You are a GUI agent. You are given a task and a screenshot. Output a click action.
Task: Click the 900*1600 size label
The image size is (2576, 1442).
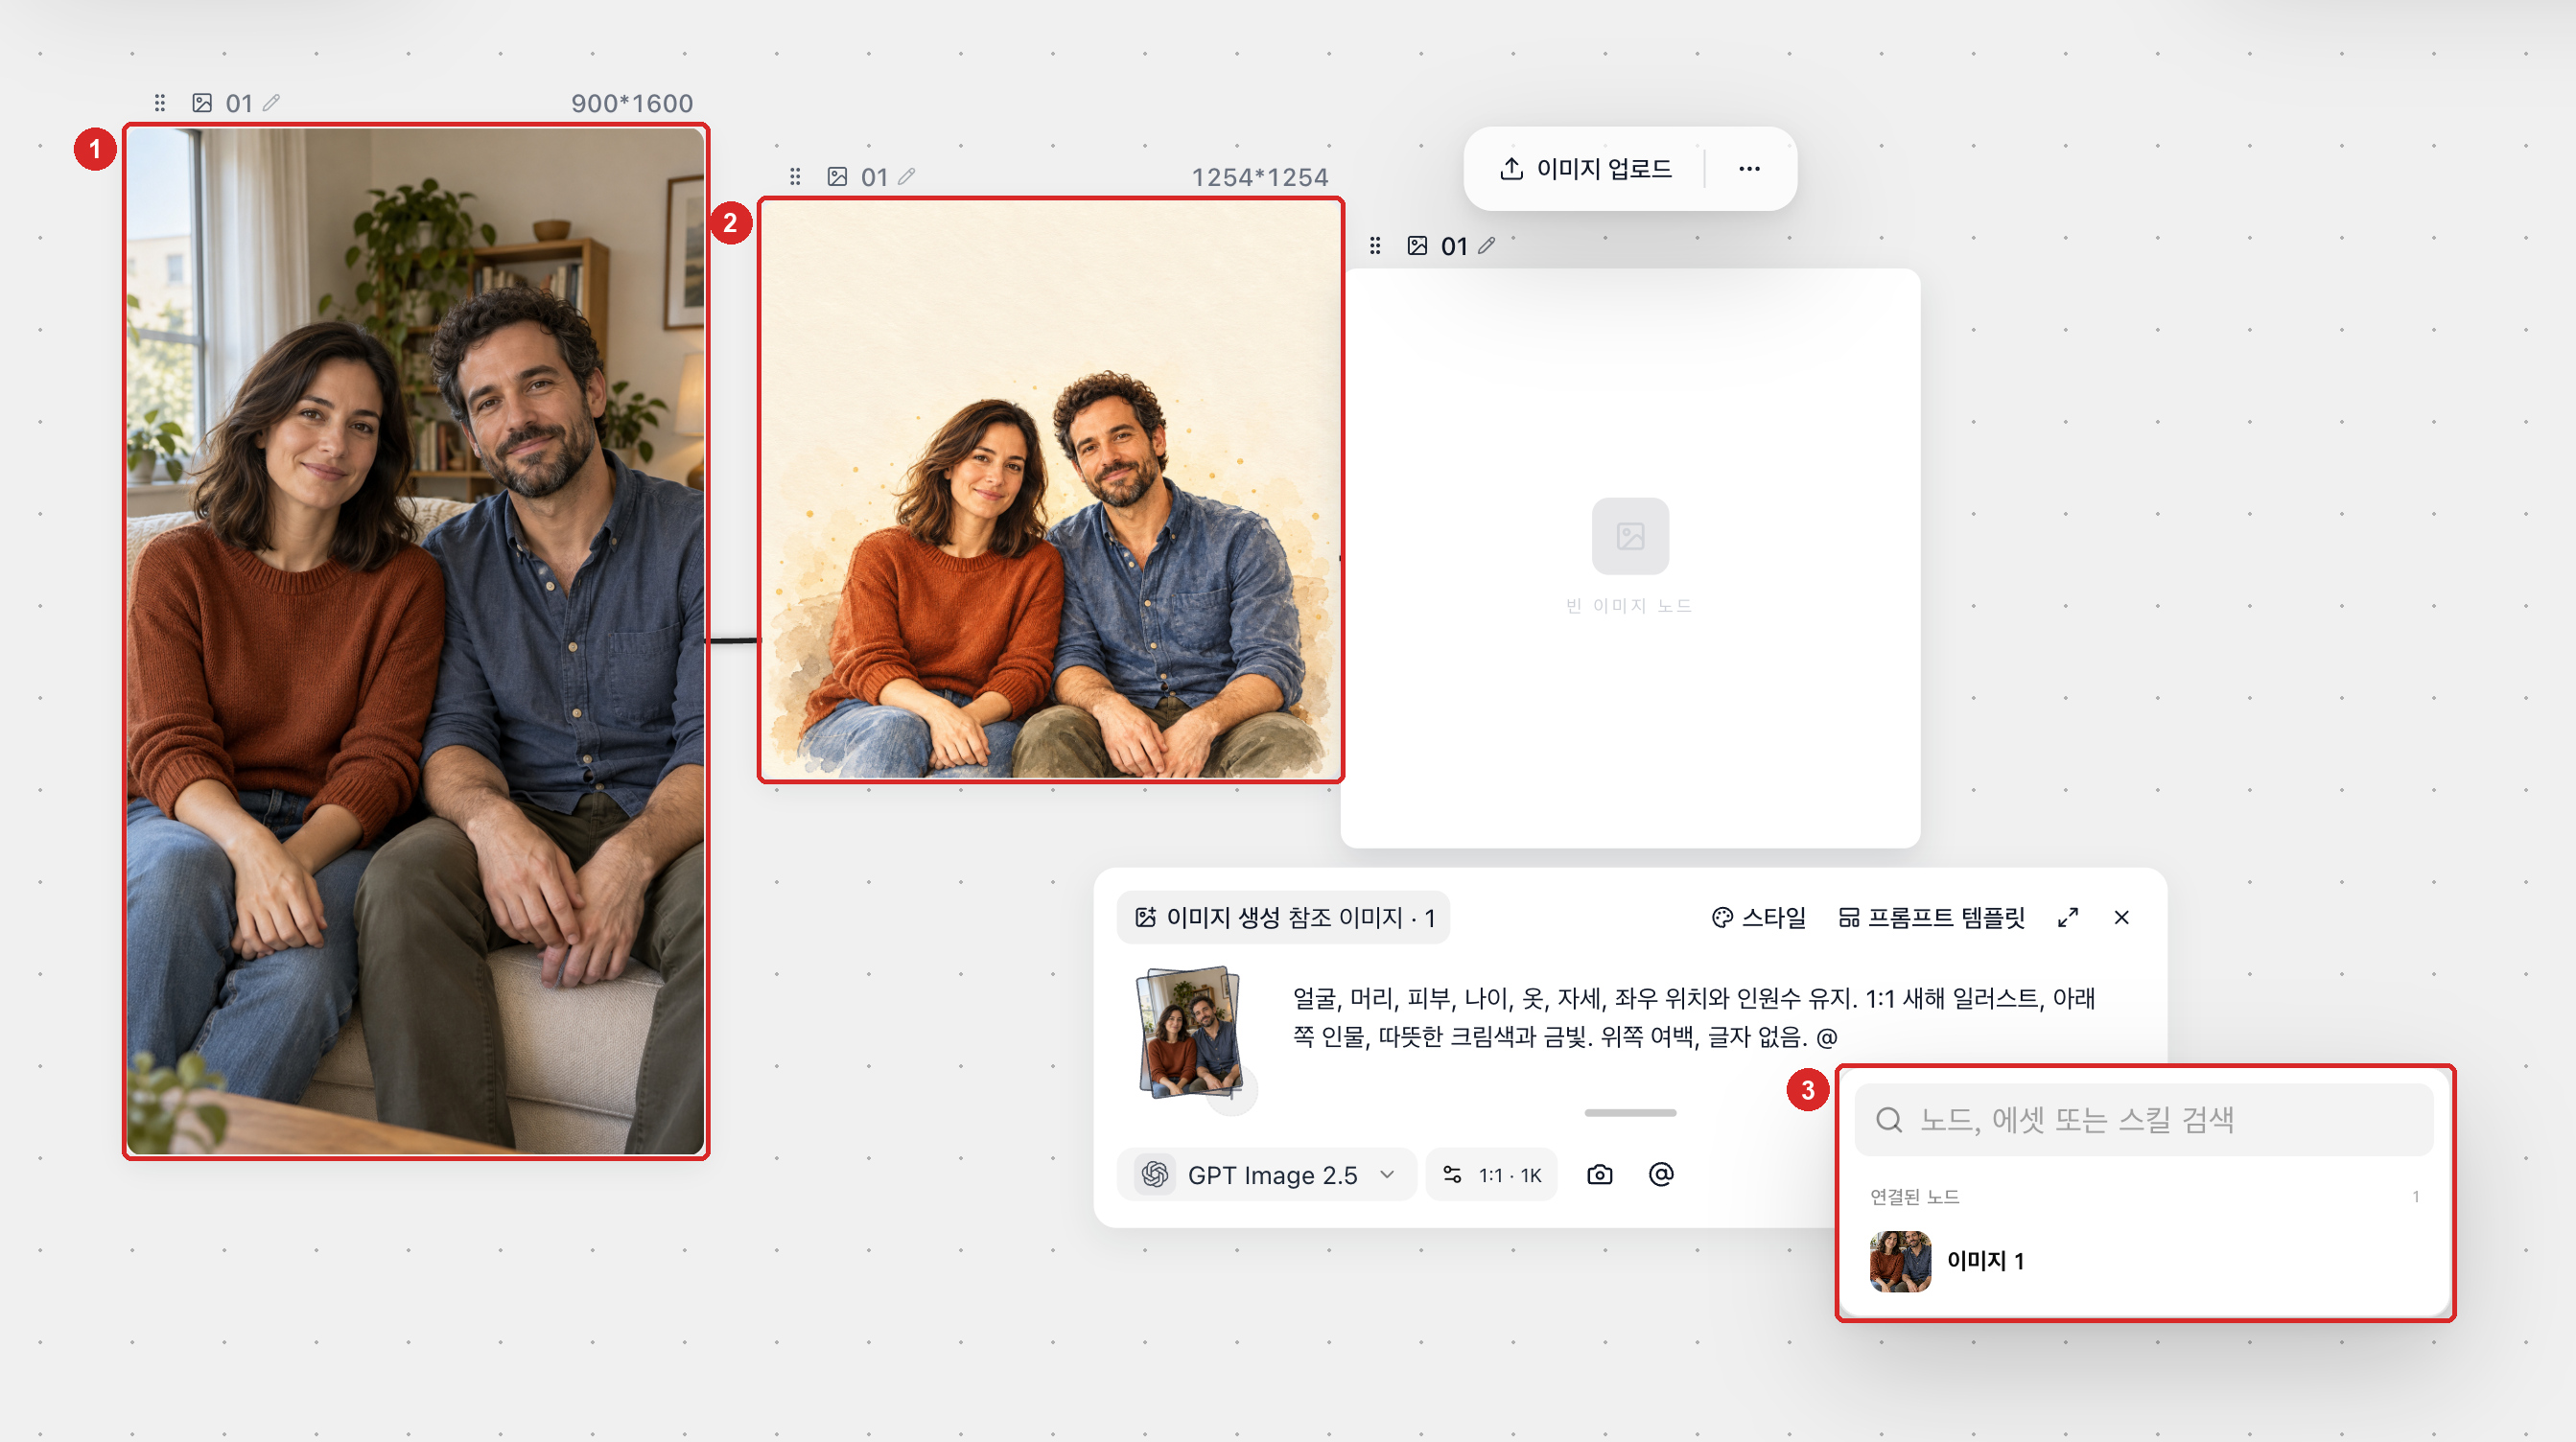[x=632, y=103]
